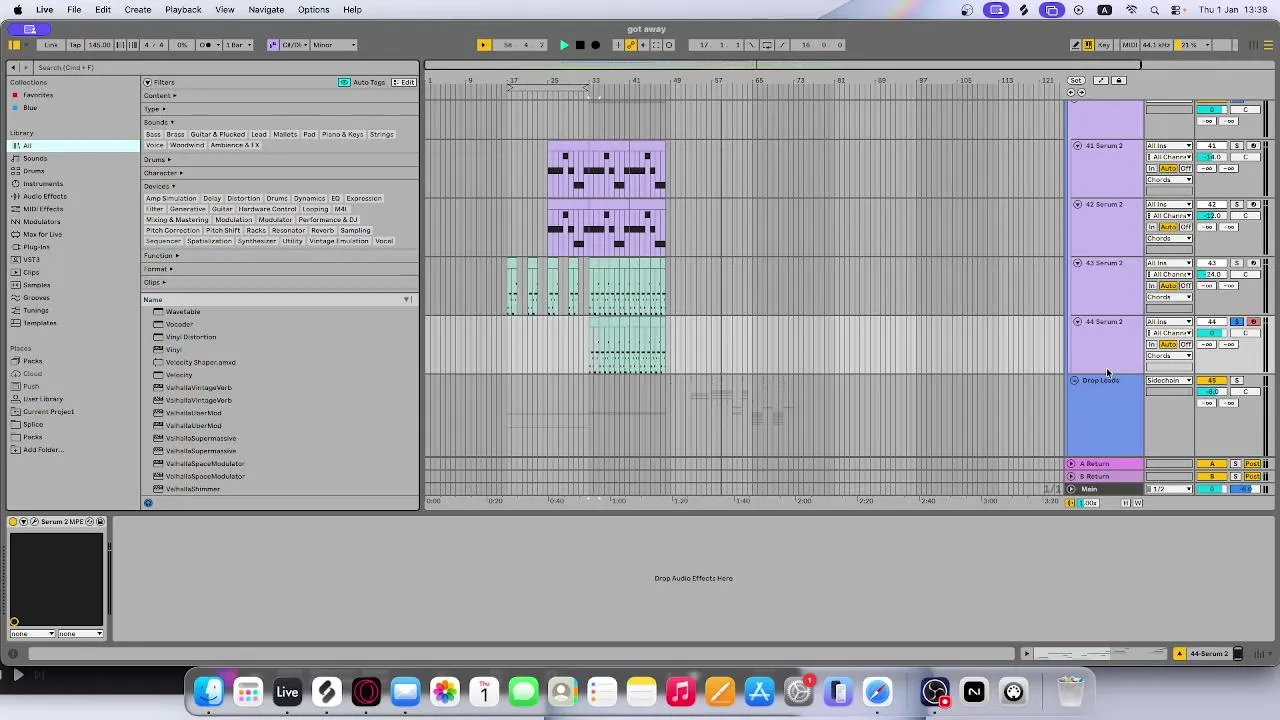Toggle the scale mode button
The width and height of the screenshot is (1280, 720).
point(273,45)
